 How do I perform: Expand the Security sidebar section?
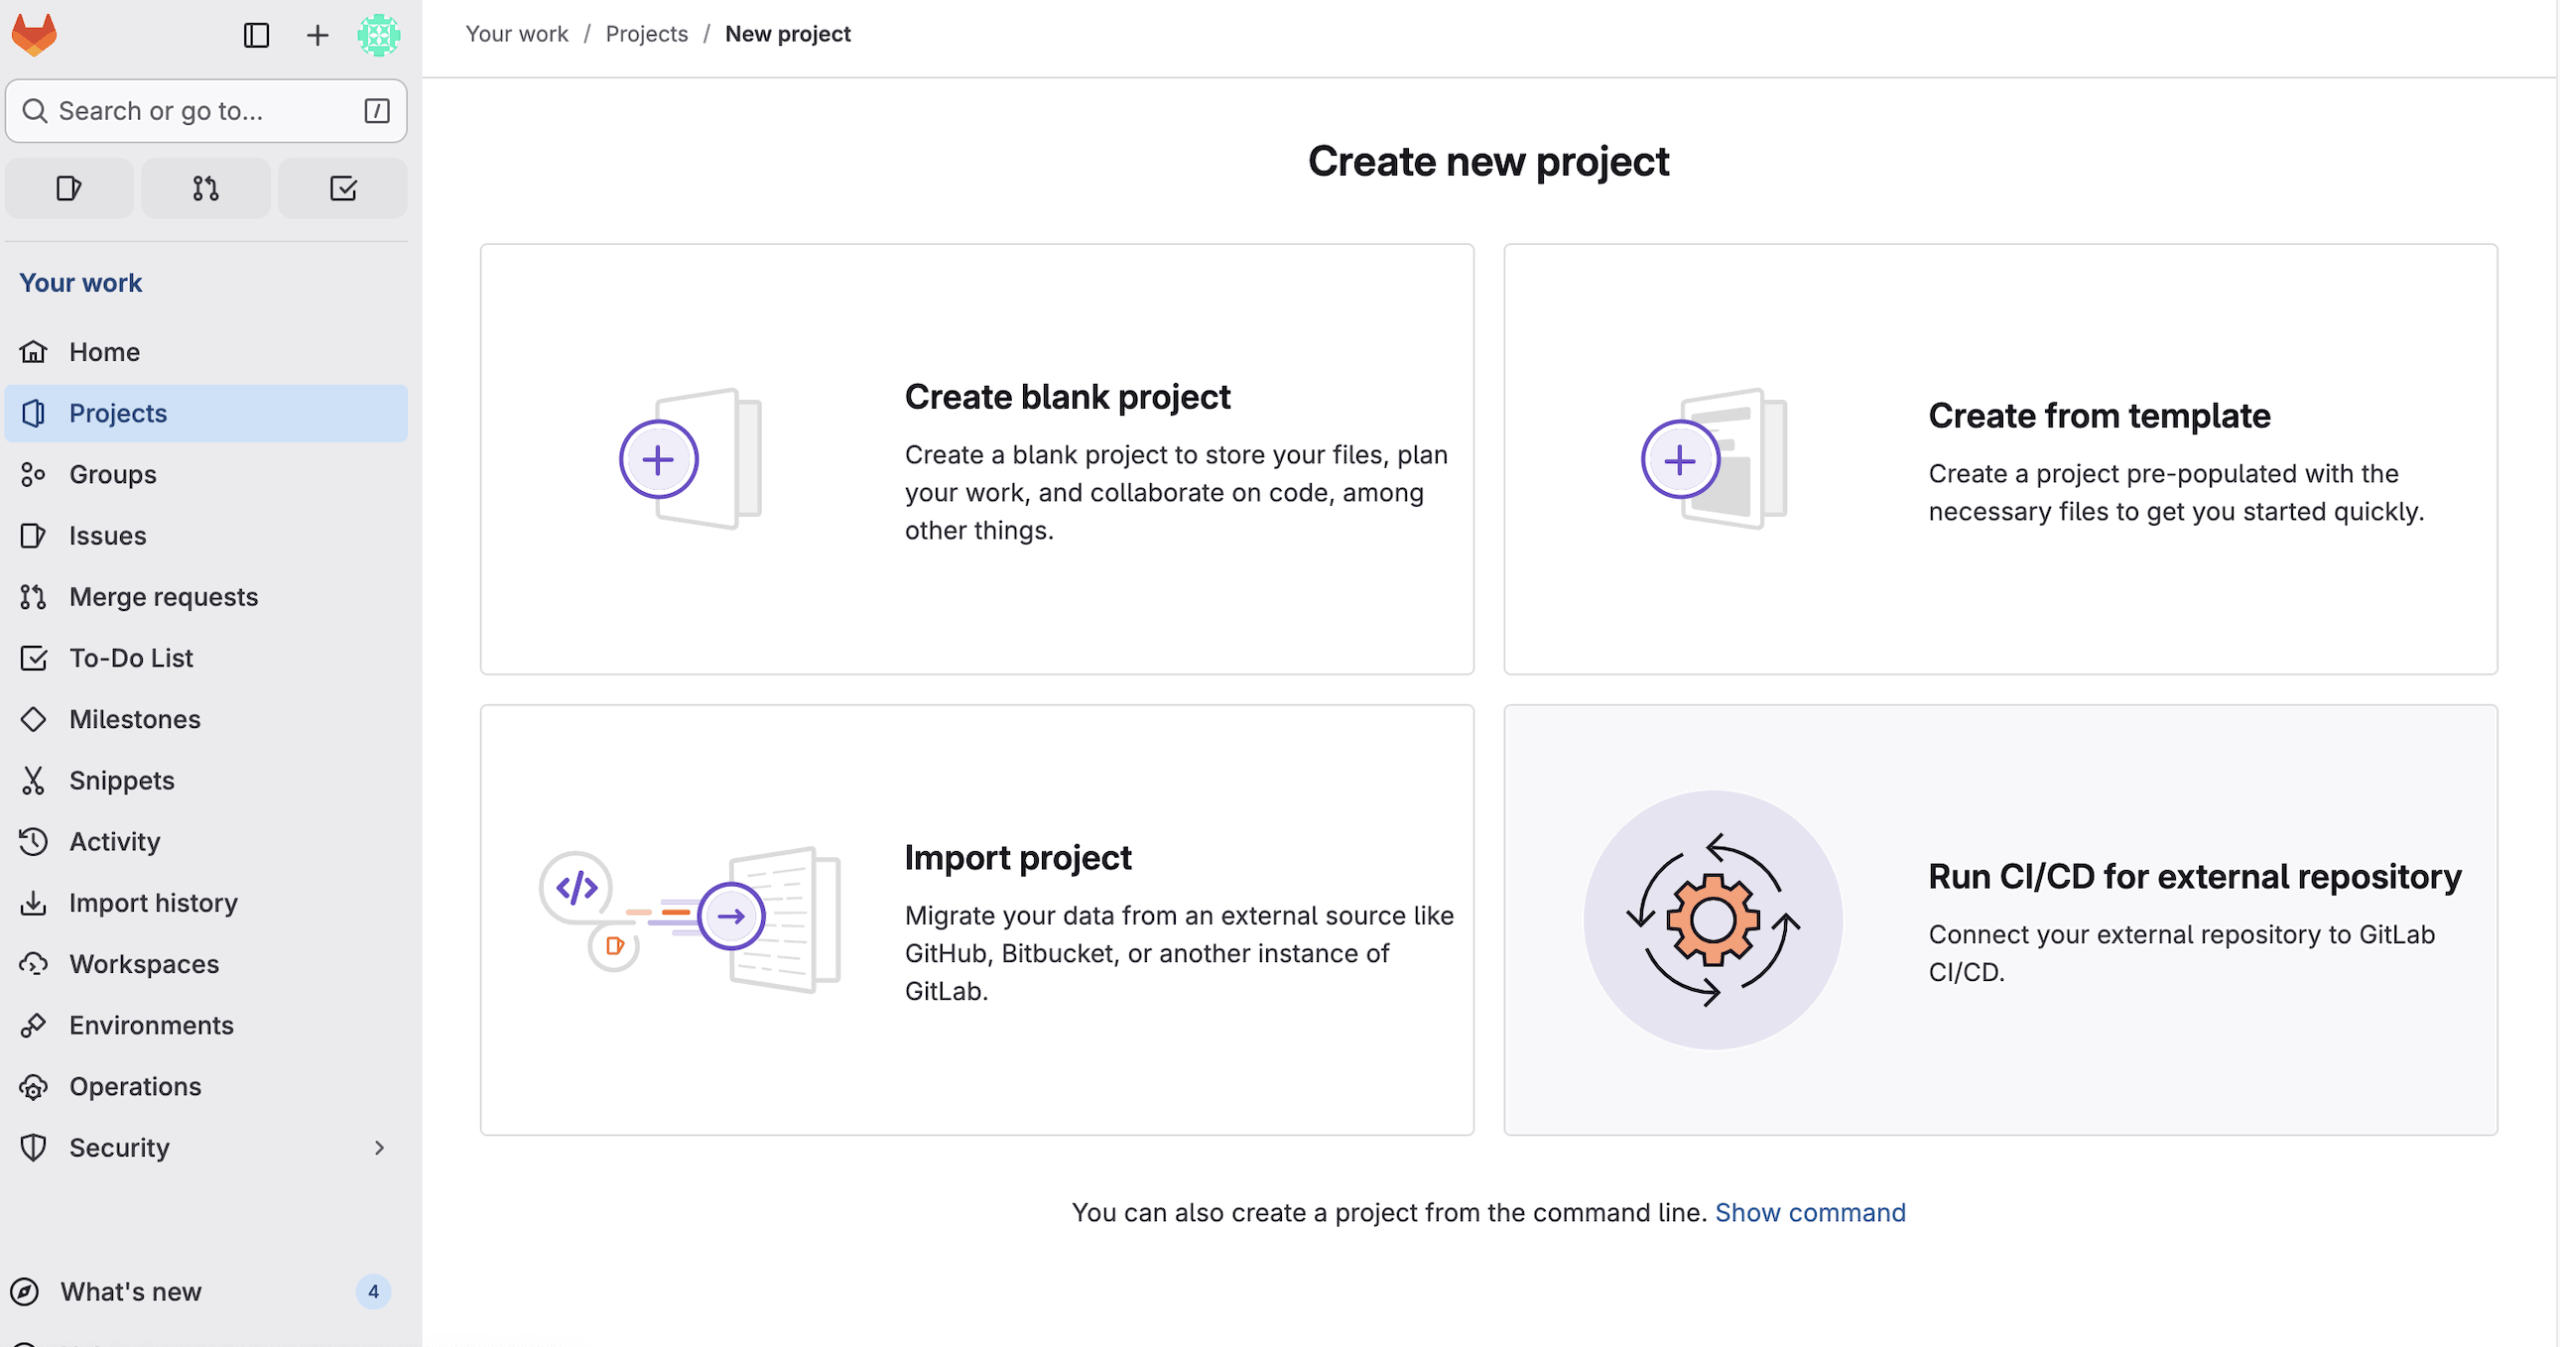pos(378,1147)
